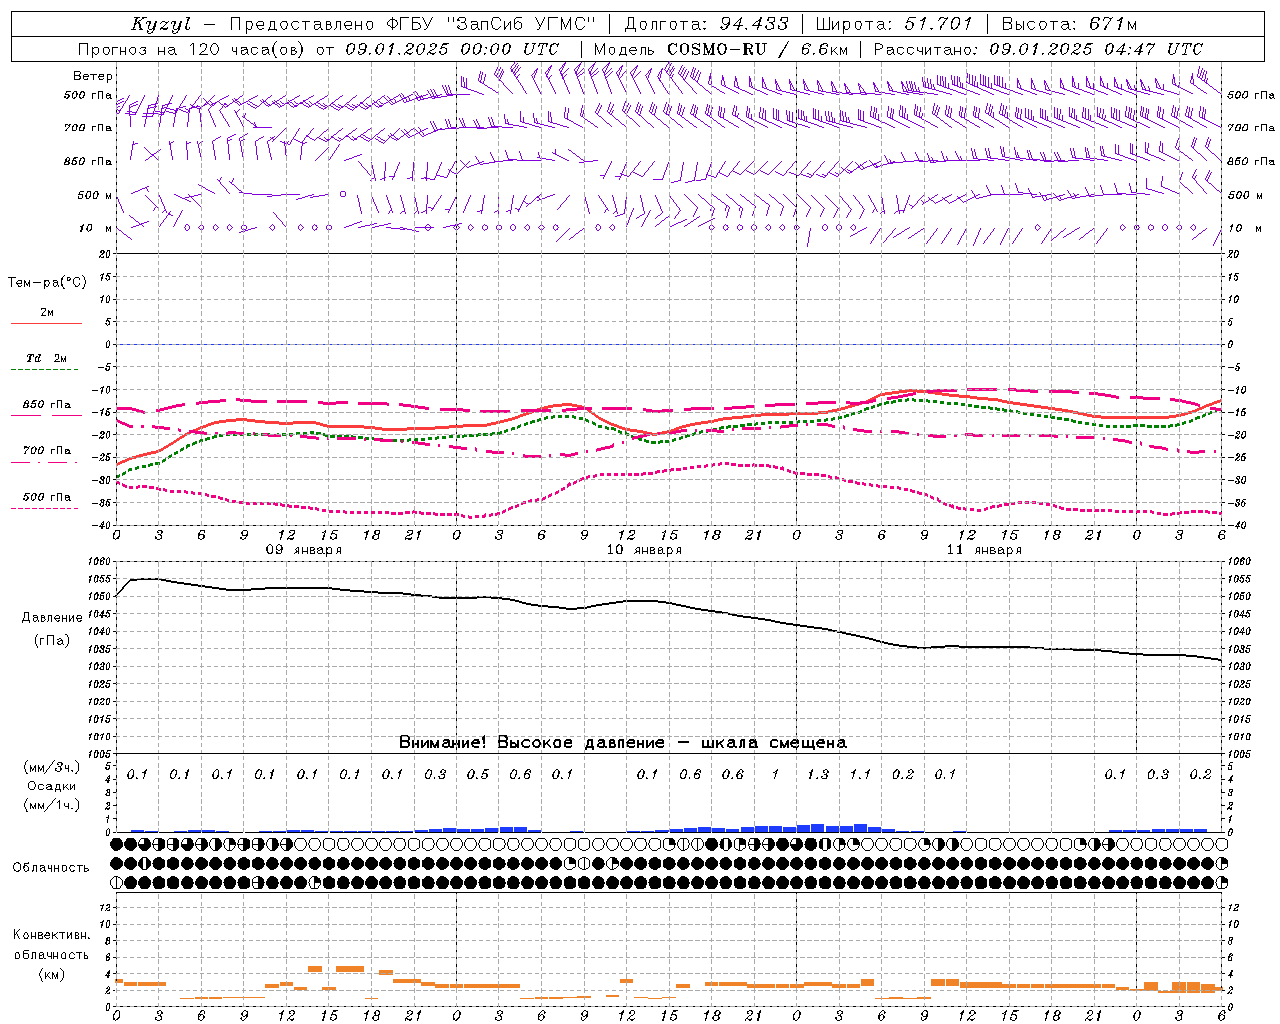1280x1024 pixels.
Task: Click the '09 января' date label
Action: 304,550
